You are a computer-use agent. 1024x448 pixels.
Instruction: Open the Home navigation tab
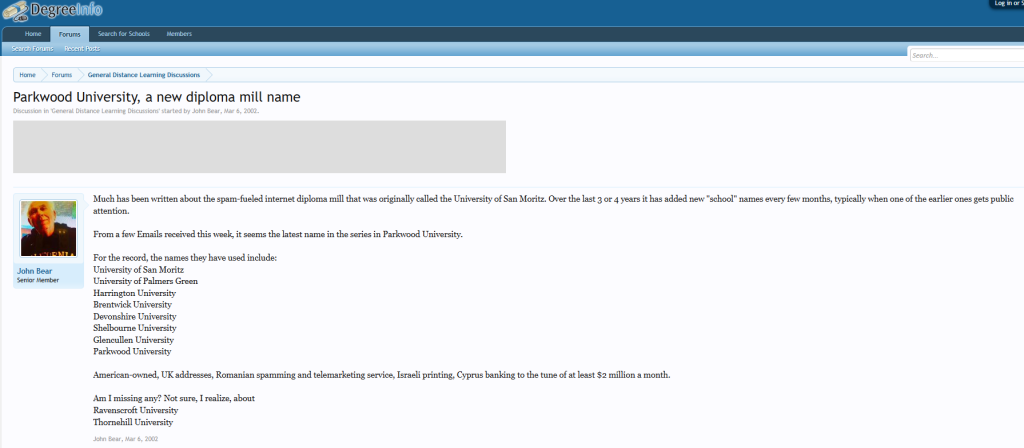coord(33,34)
